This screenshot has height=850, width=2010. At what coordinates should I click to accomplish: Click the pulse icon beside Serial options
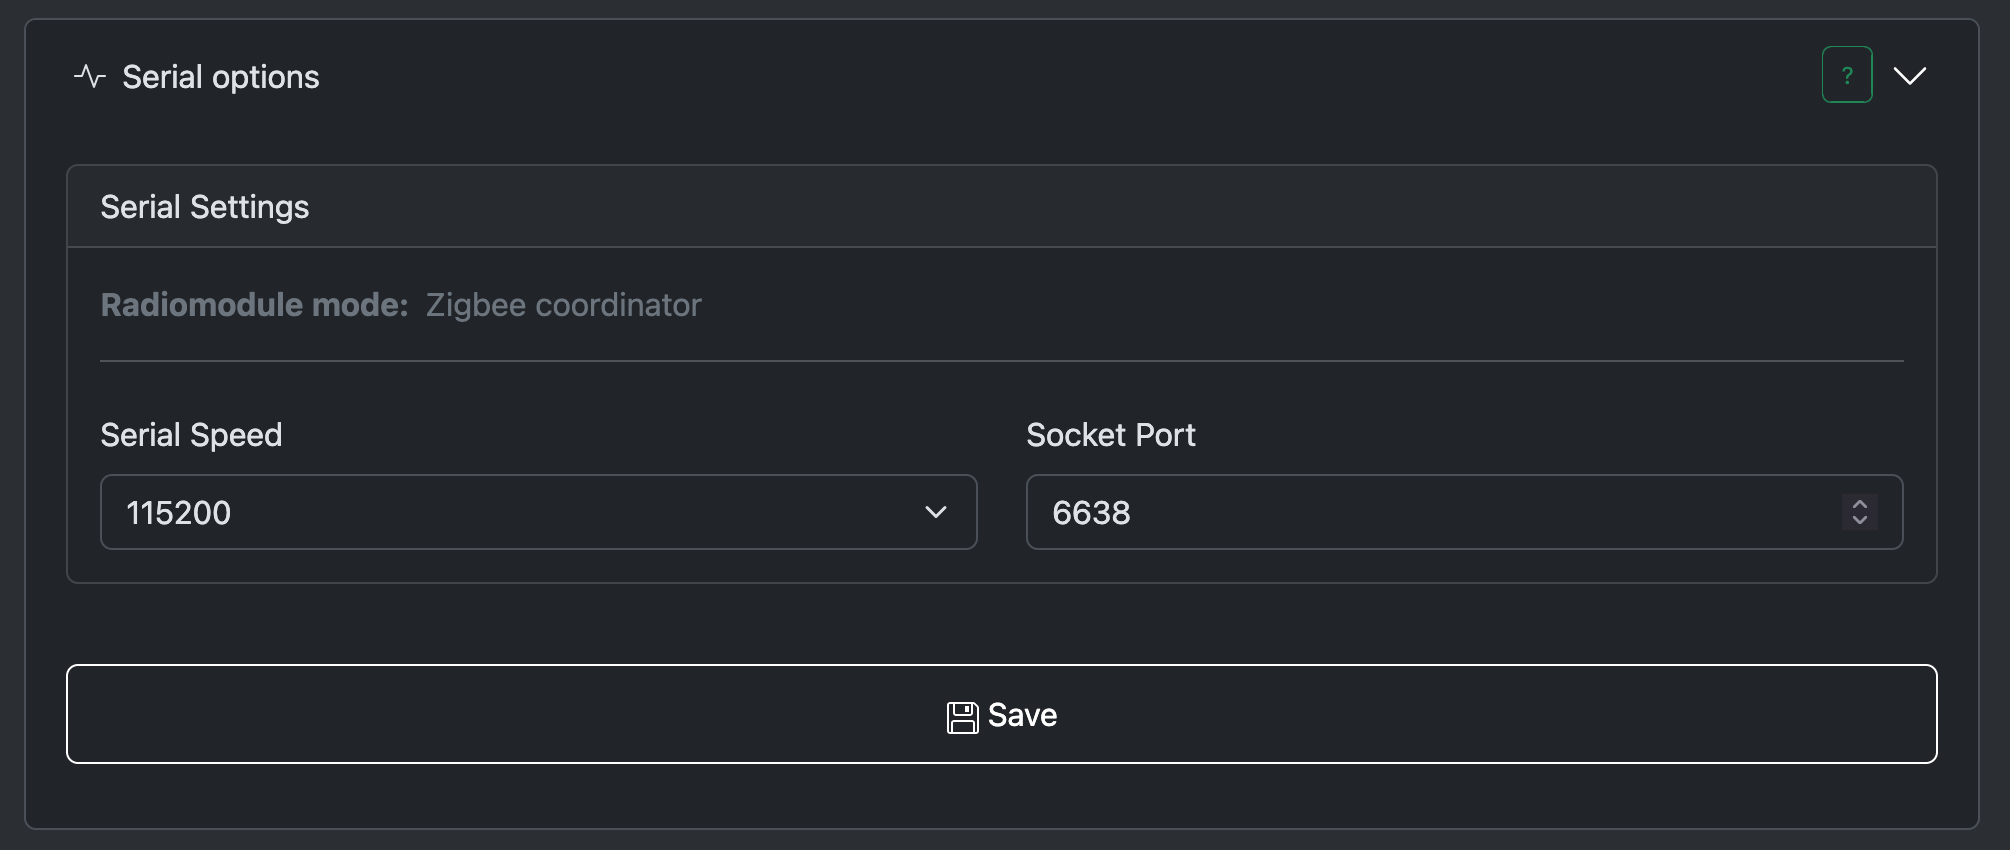89,77
